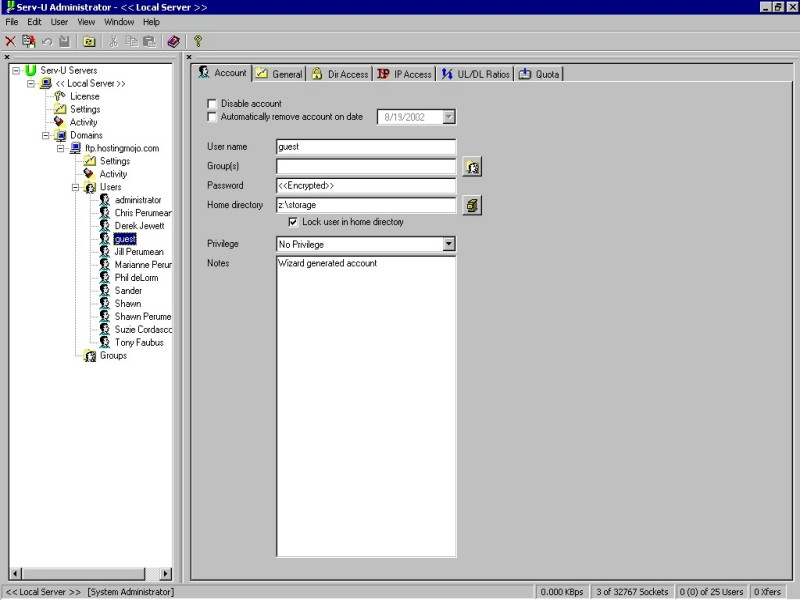
Task: Select the administrator user in the tree
Action: point(137,200)
